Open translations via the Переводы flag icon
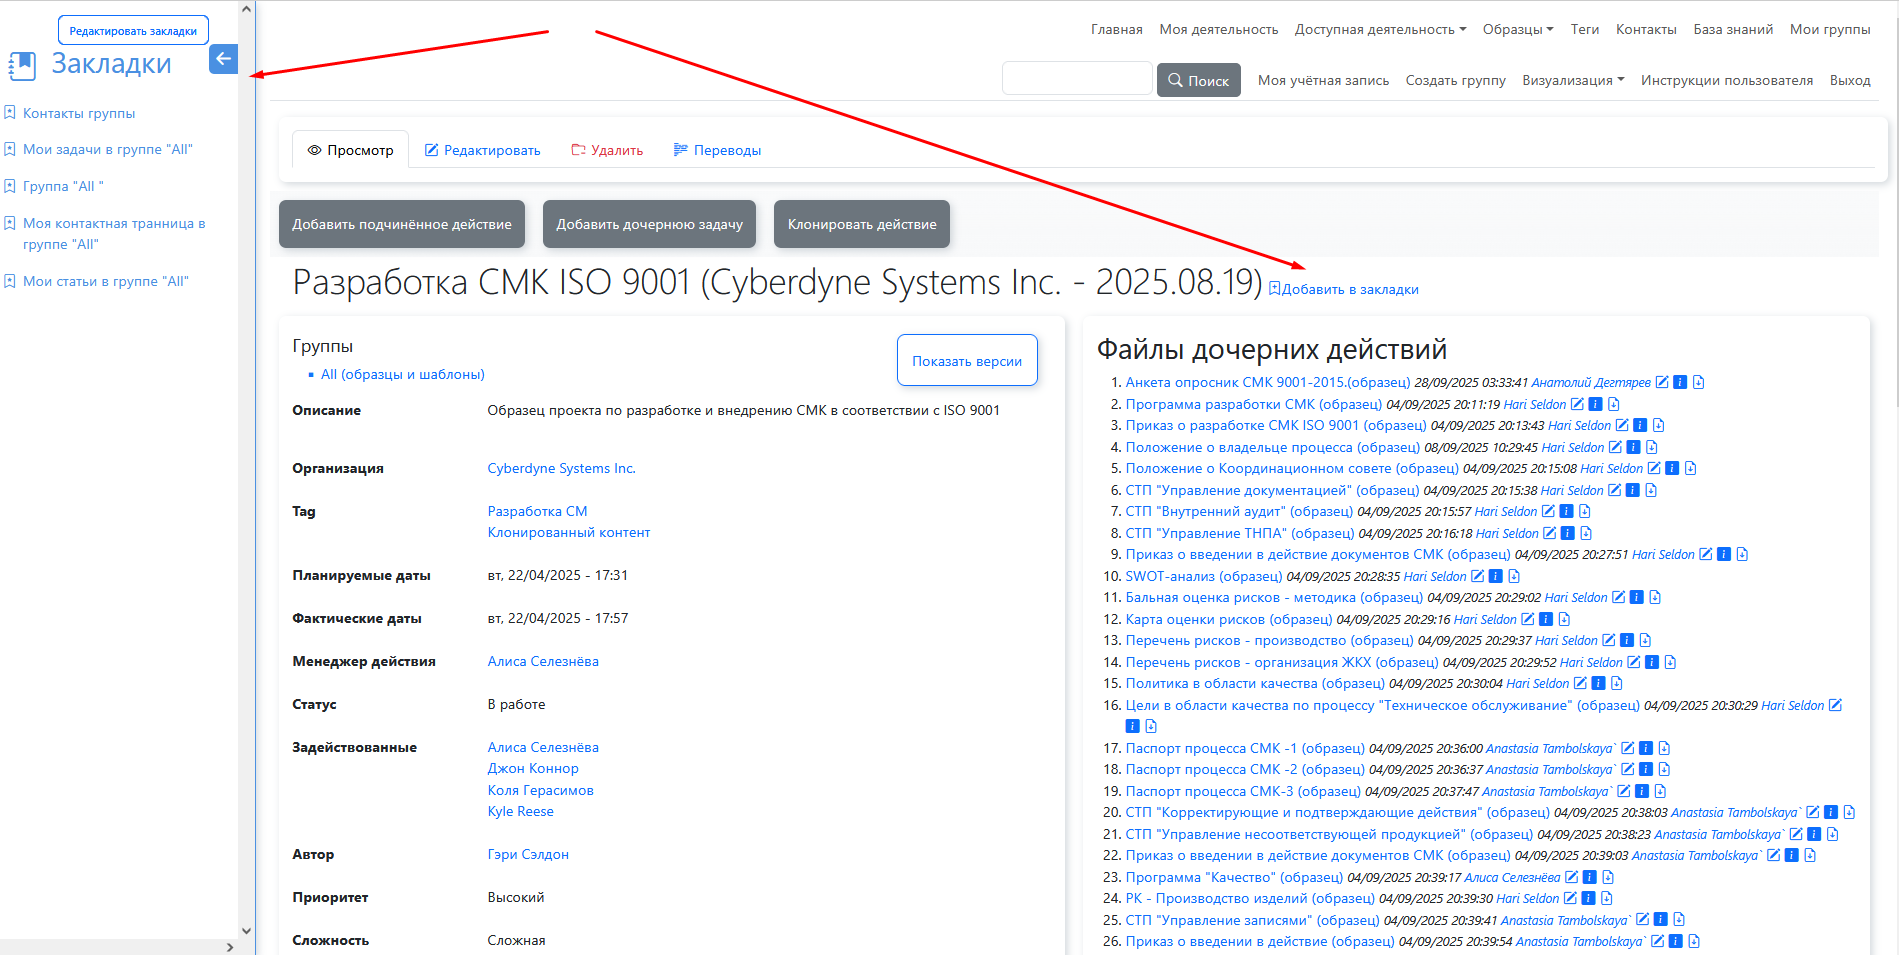The height and width of the screenshot is (955, 1899). tap(681, 149)
